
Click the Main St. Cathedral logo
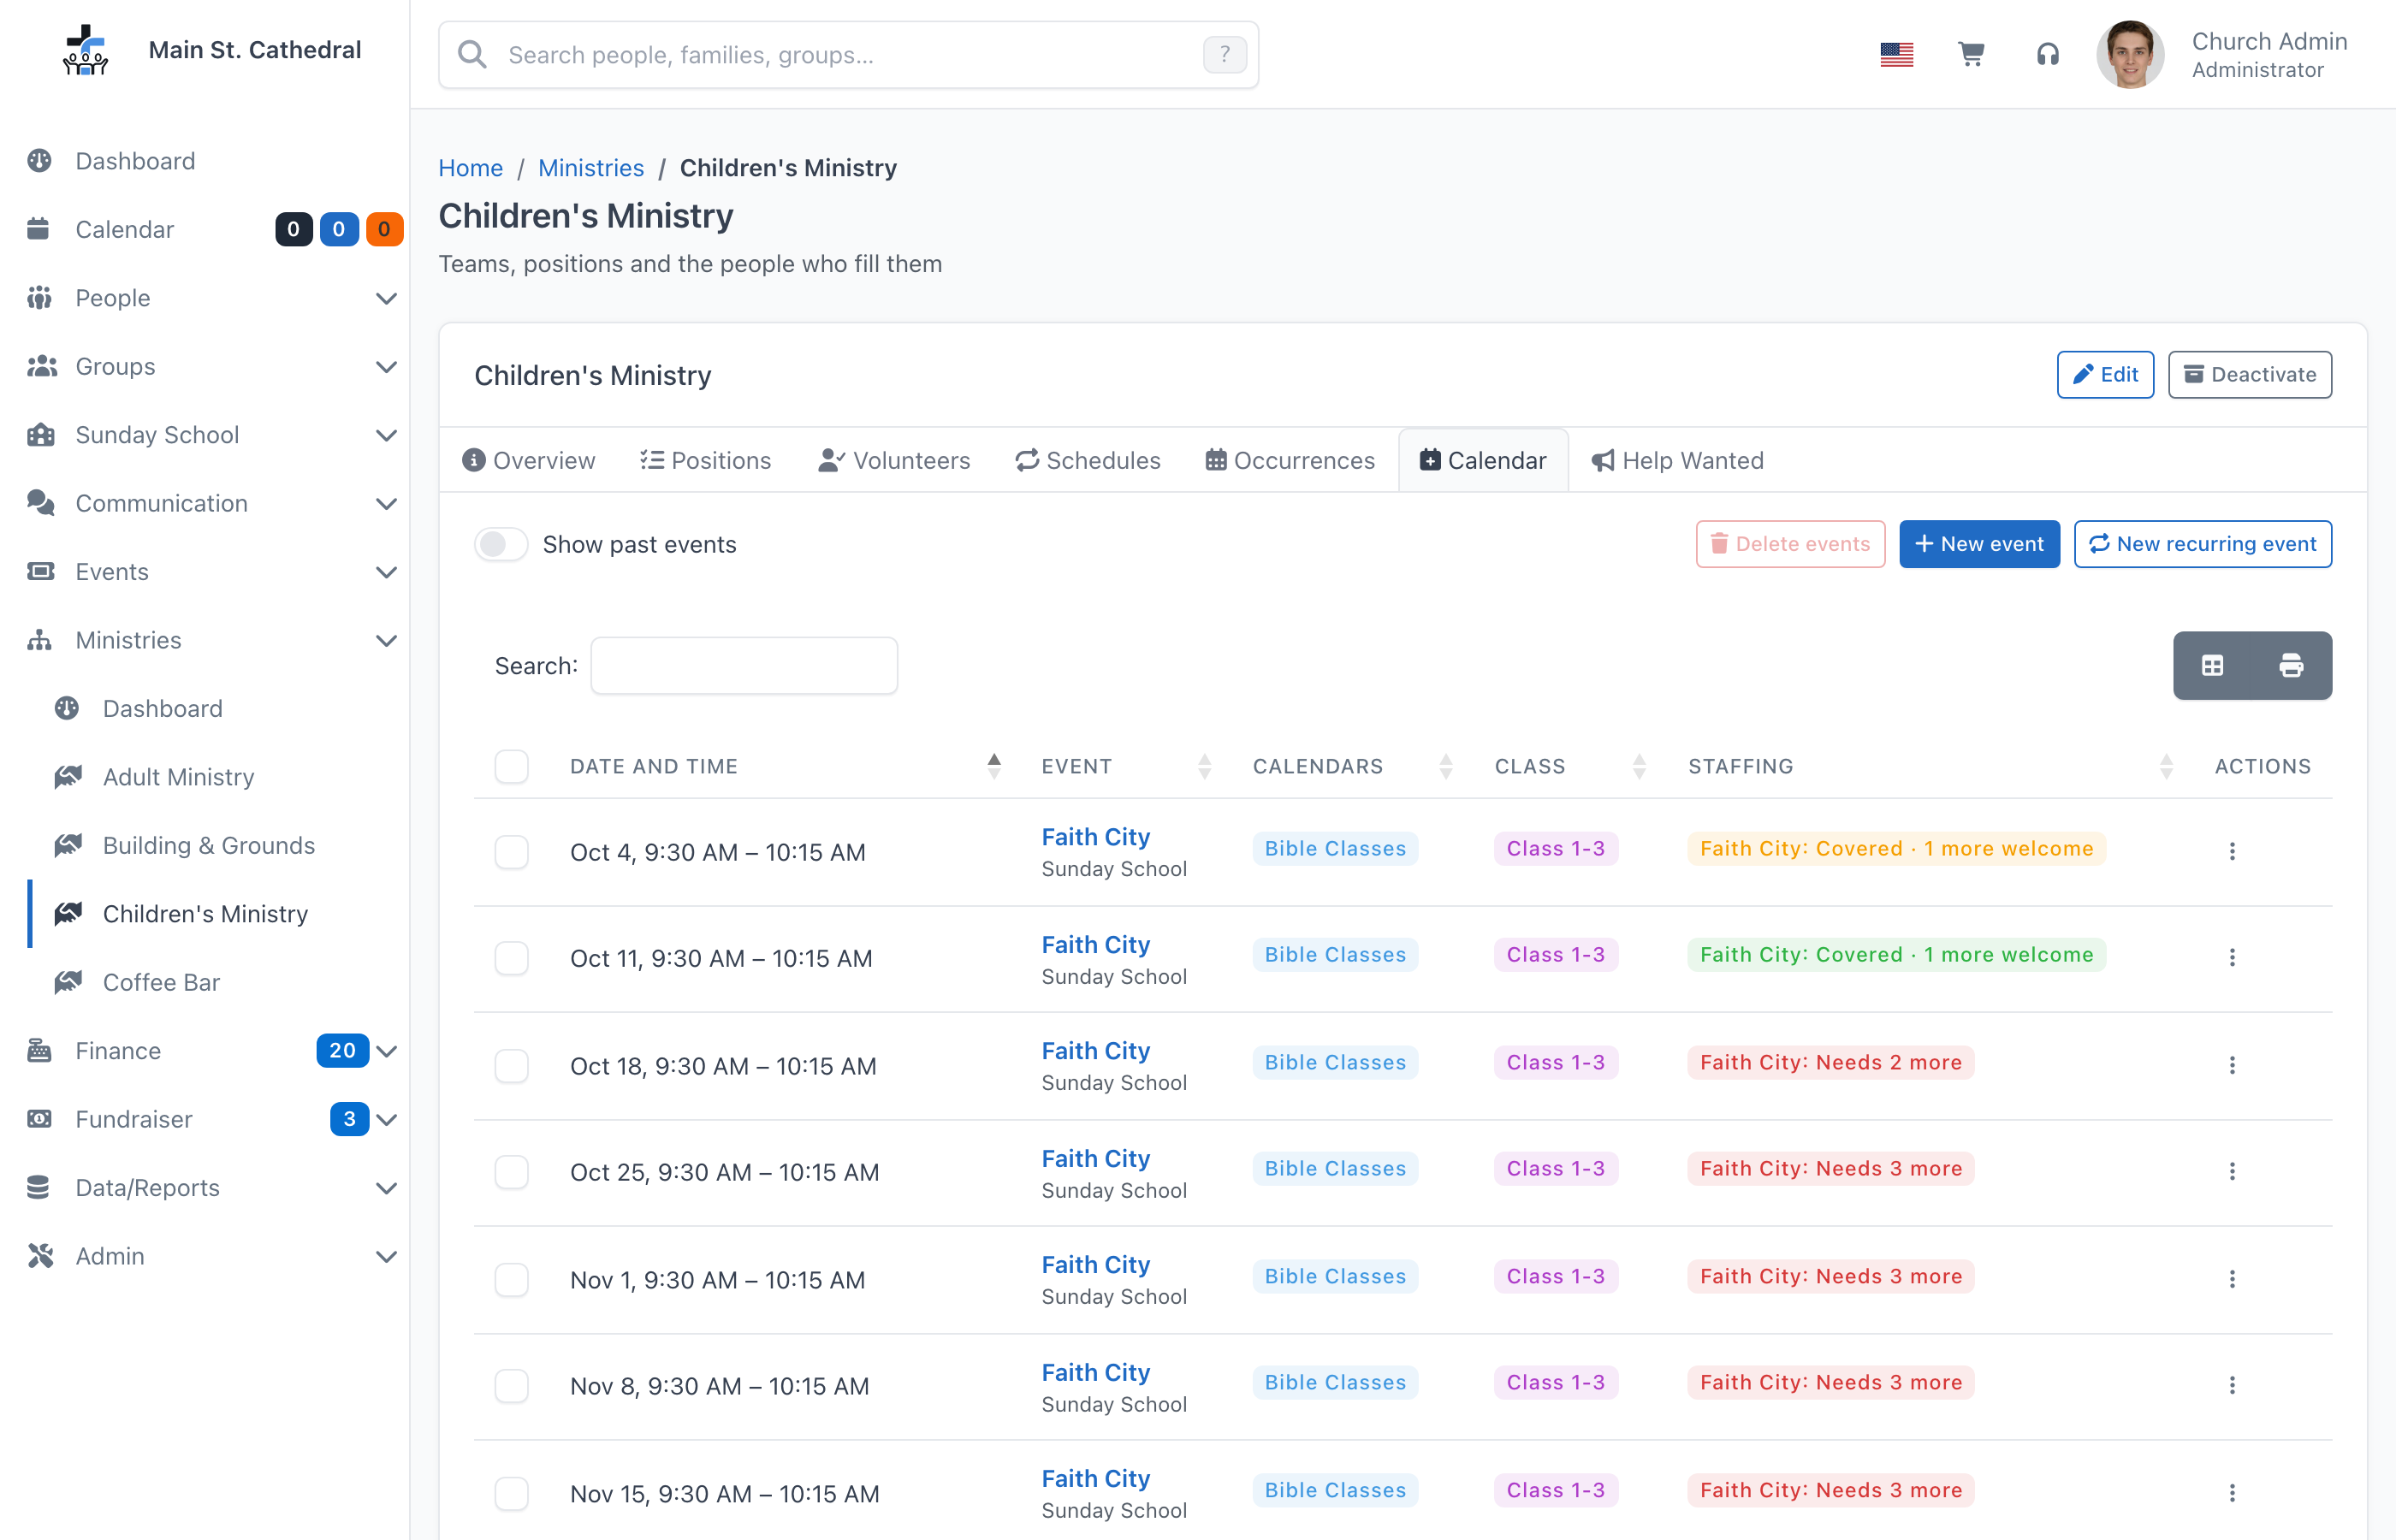click(85, 50)
